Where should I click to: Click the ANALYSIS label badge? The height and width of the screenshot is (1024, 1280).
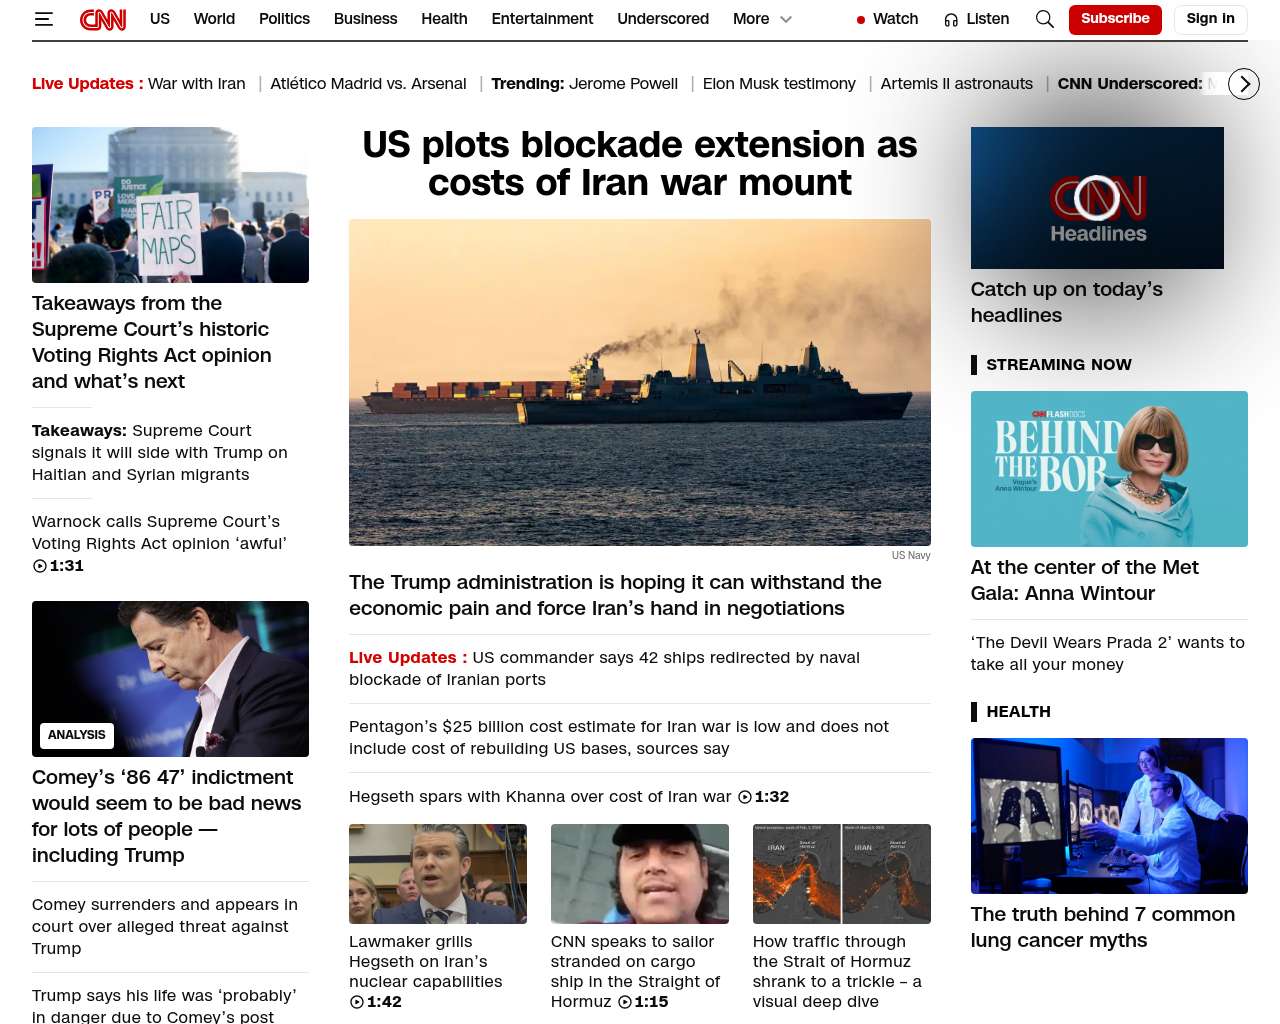(77, 735)
